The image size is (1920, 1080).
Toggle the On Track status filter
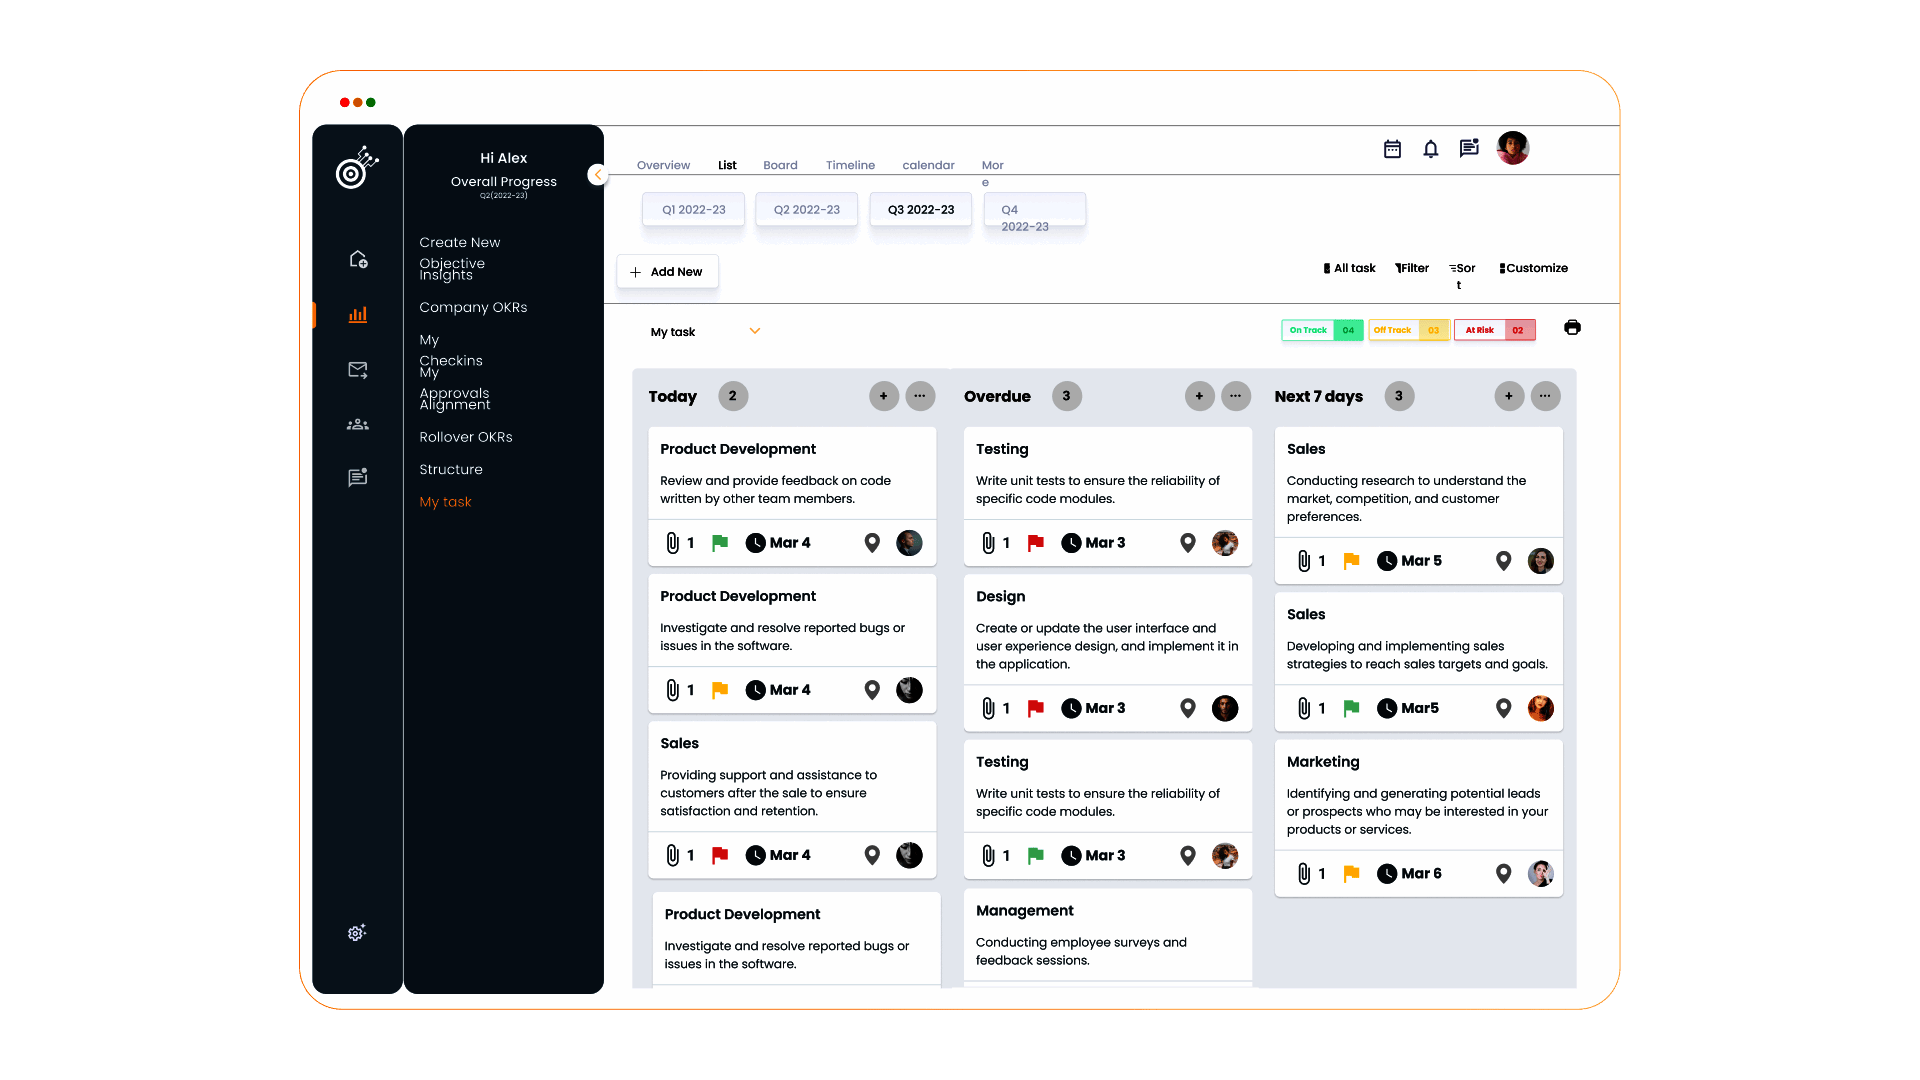pos(1321,330)
